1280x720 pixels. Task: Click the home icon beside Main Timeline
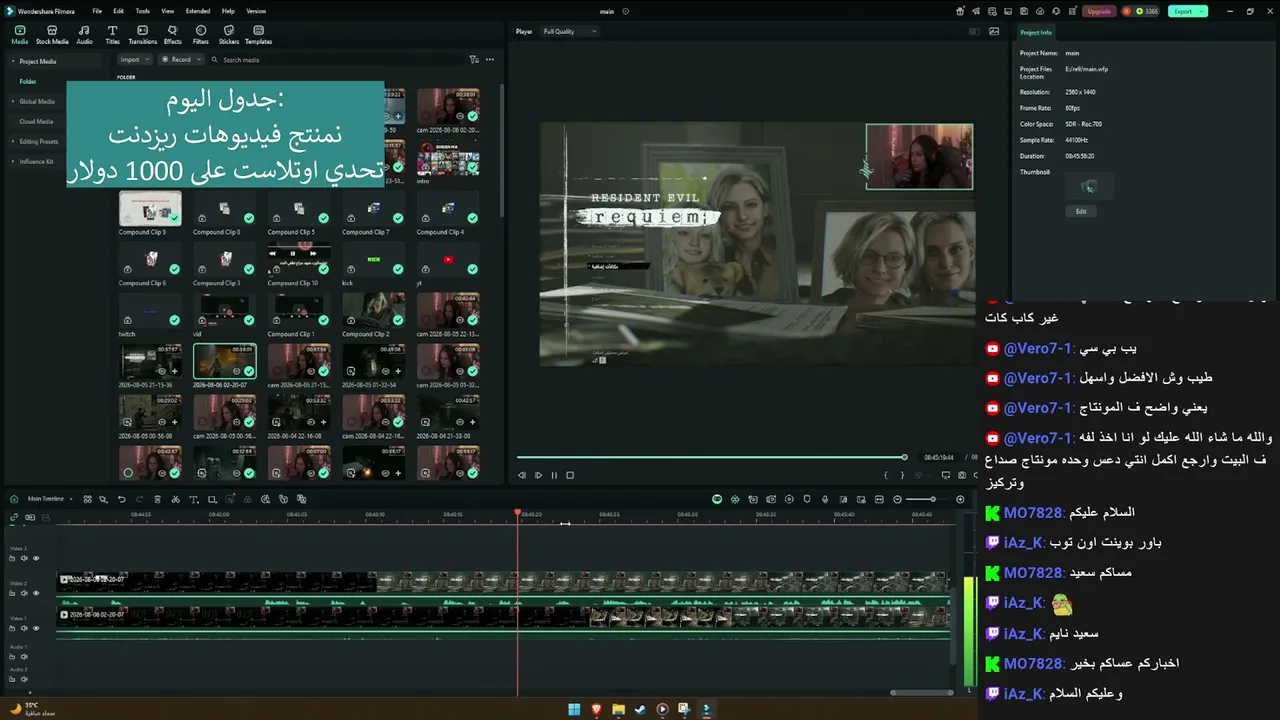pos(16,499)
